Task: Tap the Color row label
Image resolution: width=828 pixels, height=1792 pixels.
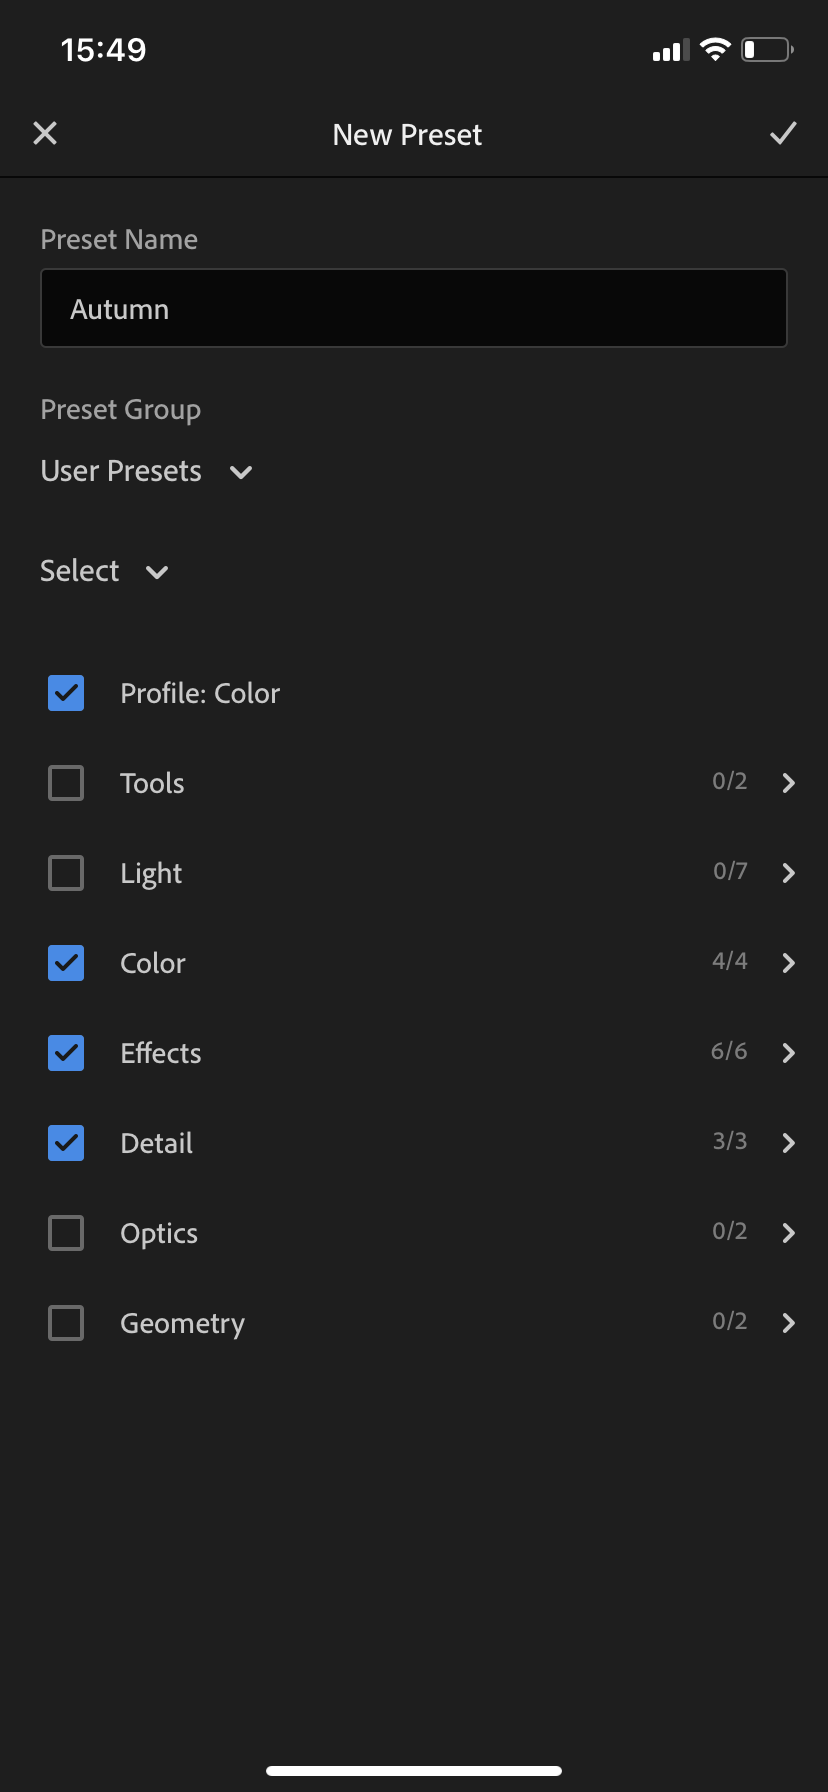Action: (x=153, y=963)
